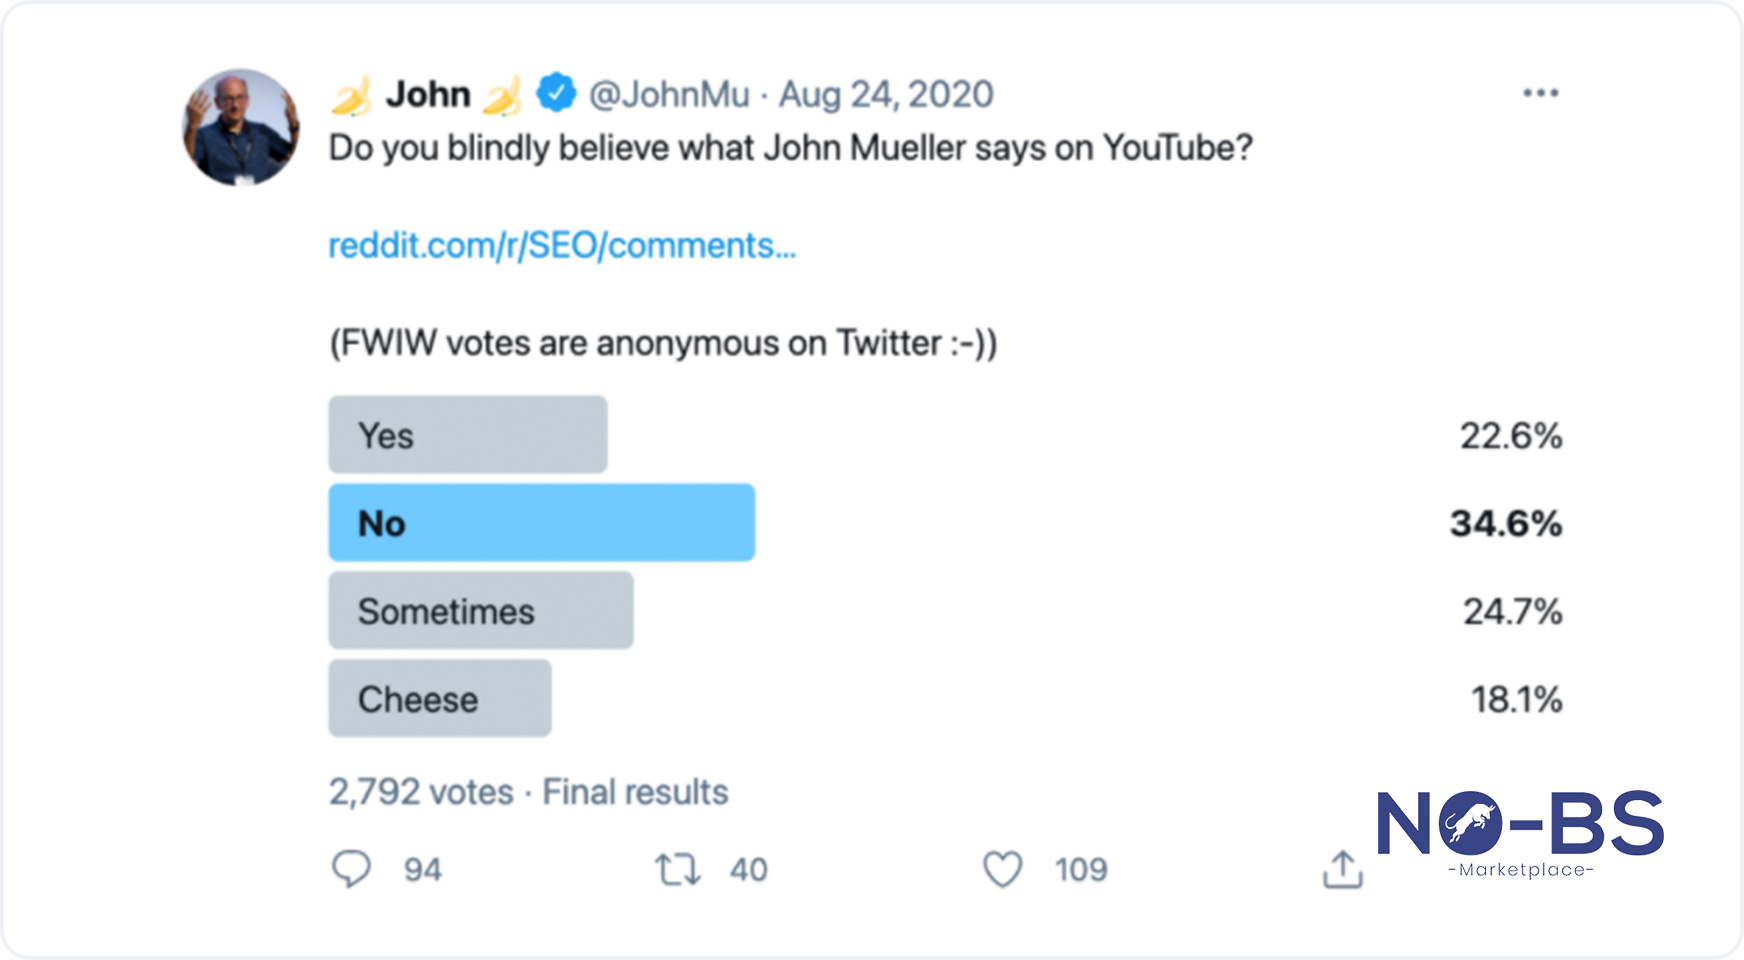
Task: Open the three-dot more options menu
Action: coord(1540,93)
